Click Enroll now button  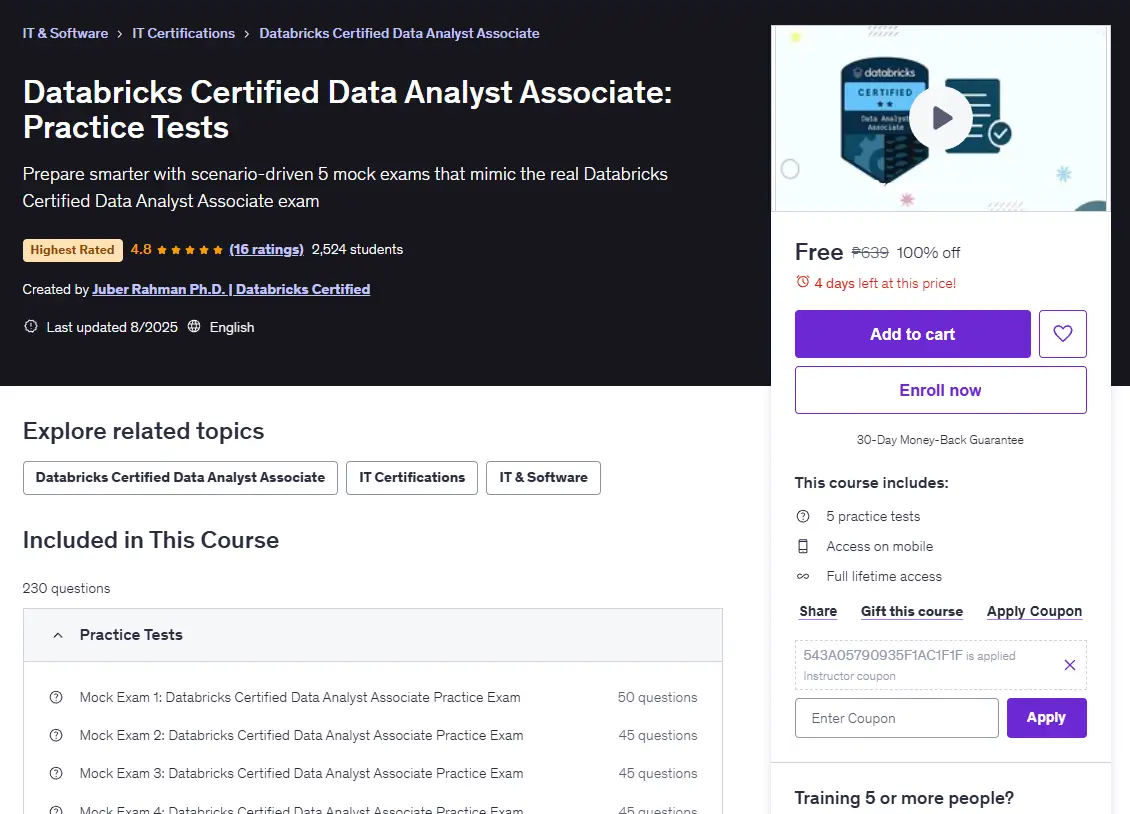(x=940, y=390)
